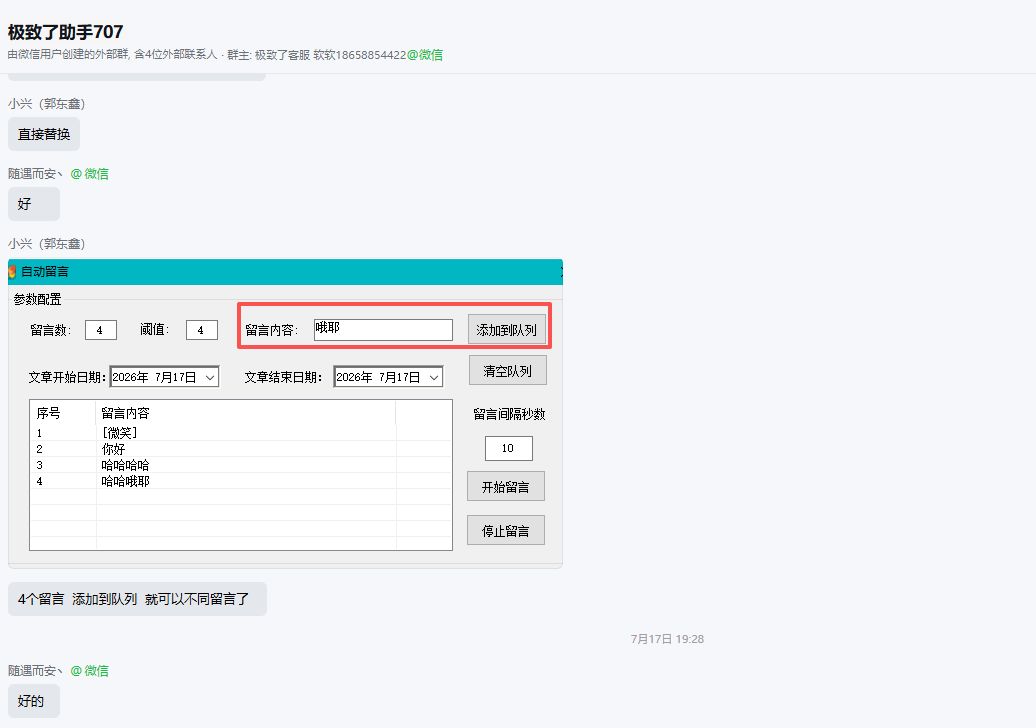Click the green @微信 in the group subtitle
This screenshot has height=728, width=1036.
[x=425, y=55]
